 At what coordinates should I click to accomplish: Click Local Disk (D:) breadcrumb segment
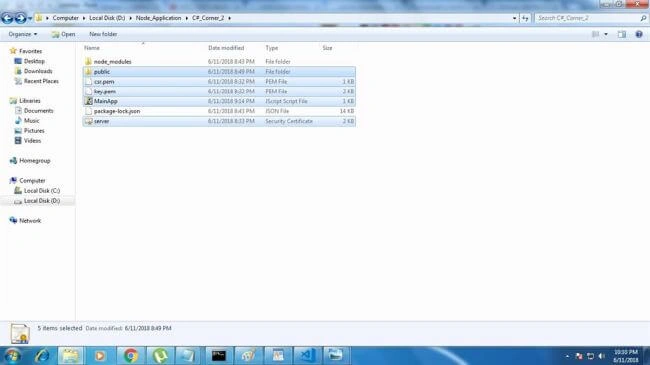(107, 18)
